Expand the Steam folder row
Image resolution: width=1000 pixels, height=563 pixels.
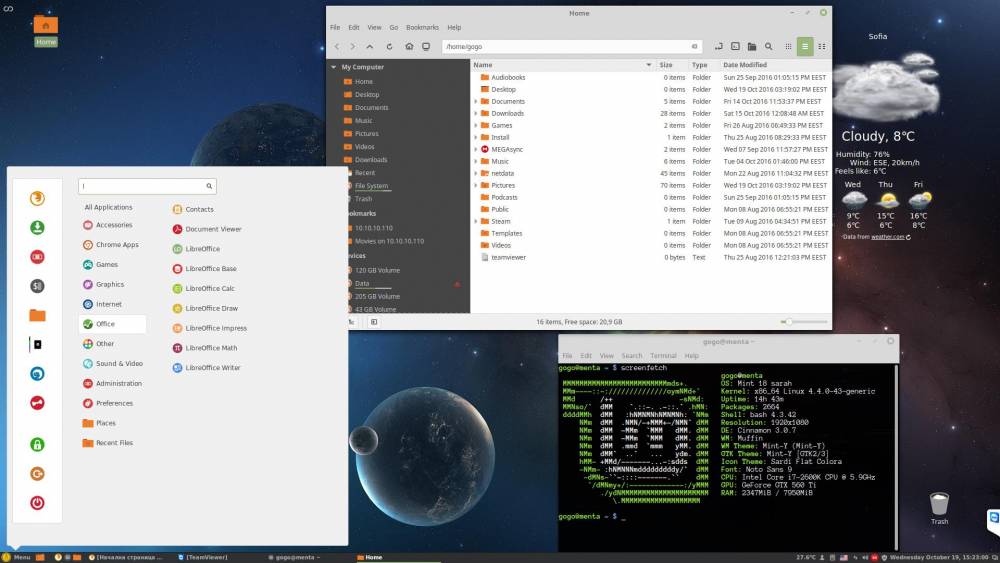(476, 221)
